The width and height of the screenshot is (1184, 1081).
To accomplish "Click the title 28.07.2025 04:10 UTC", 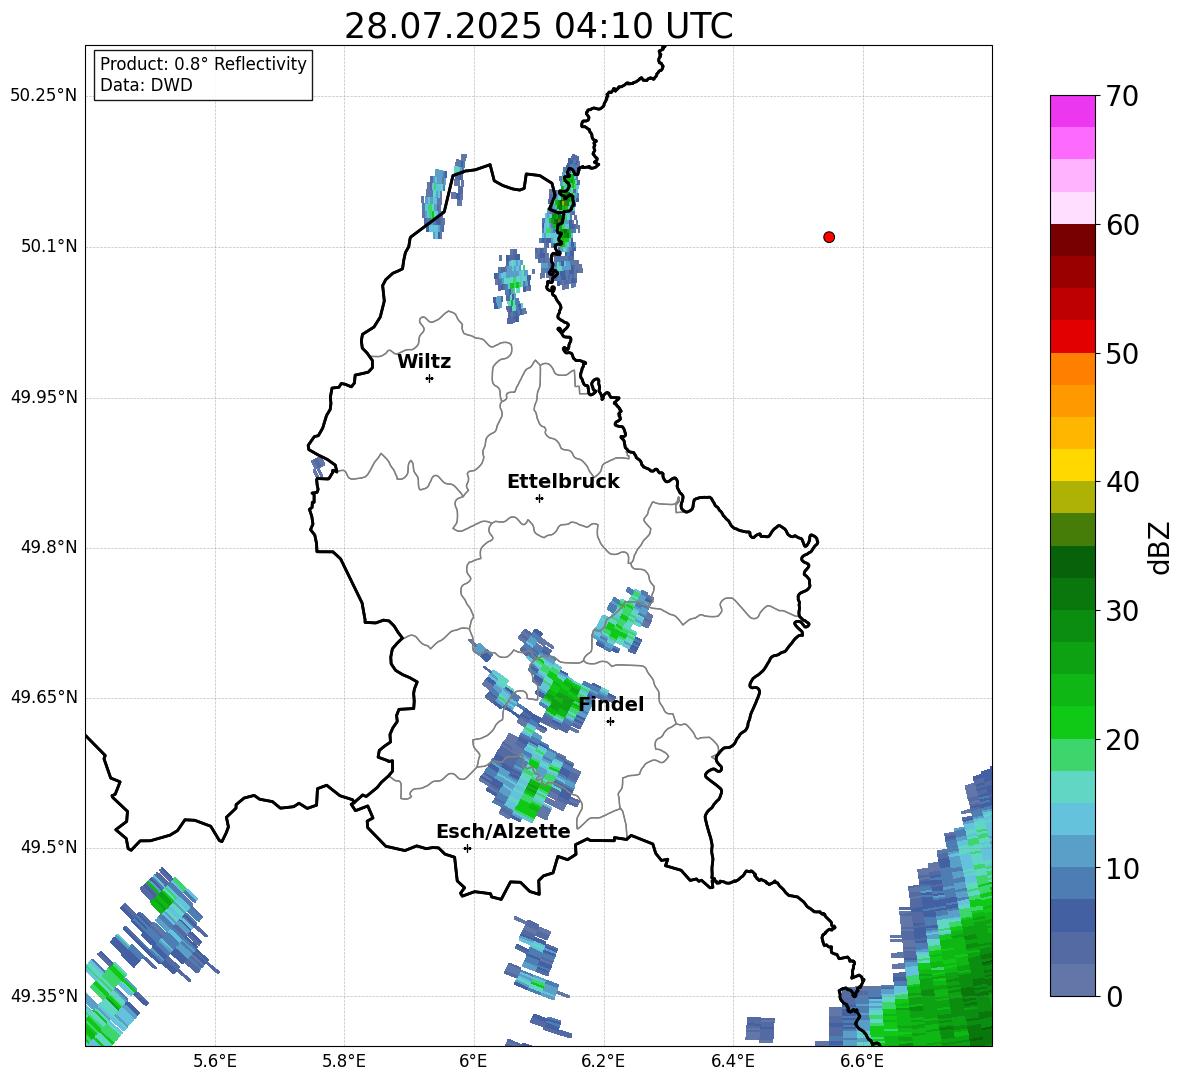I will (x=538, y=26).
